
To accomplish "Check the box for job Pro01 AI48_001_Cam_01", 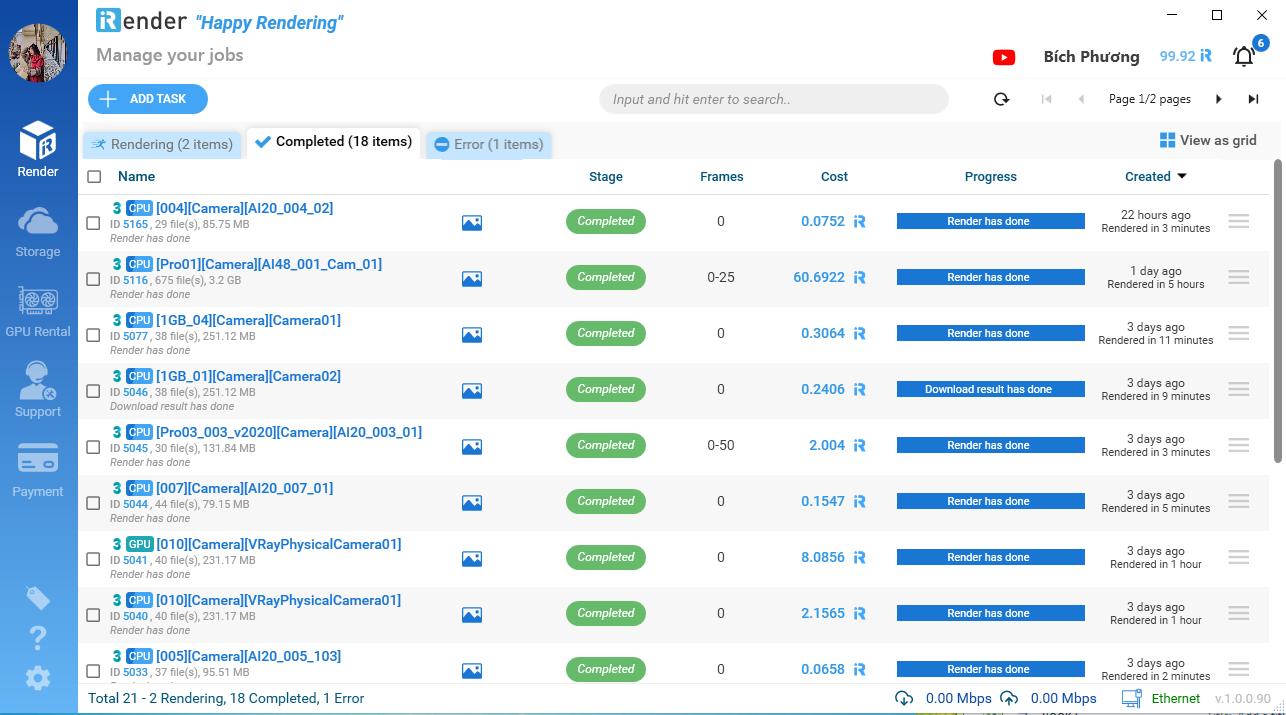I will click(93, 279).
